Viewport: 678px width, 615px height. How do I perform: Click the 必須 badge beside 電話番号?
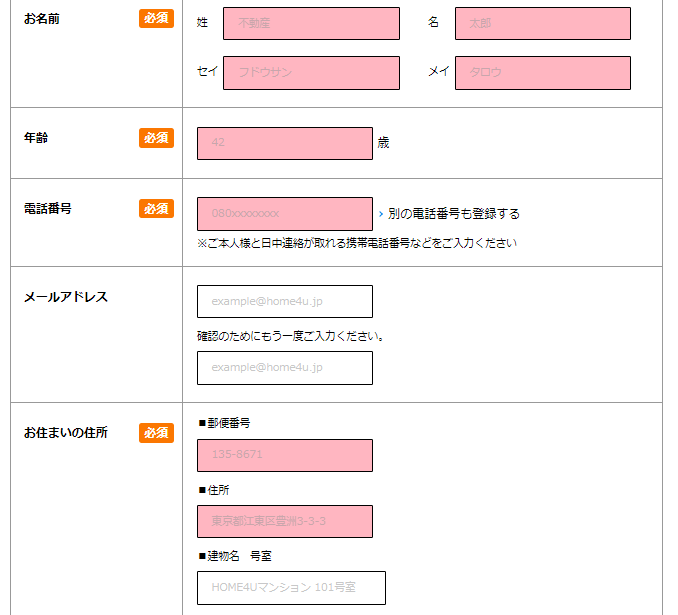coord(156,209)
